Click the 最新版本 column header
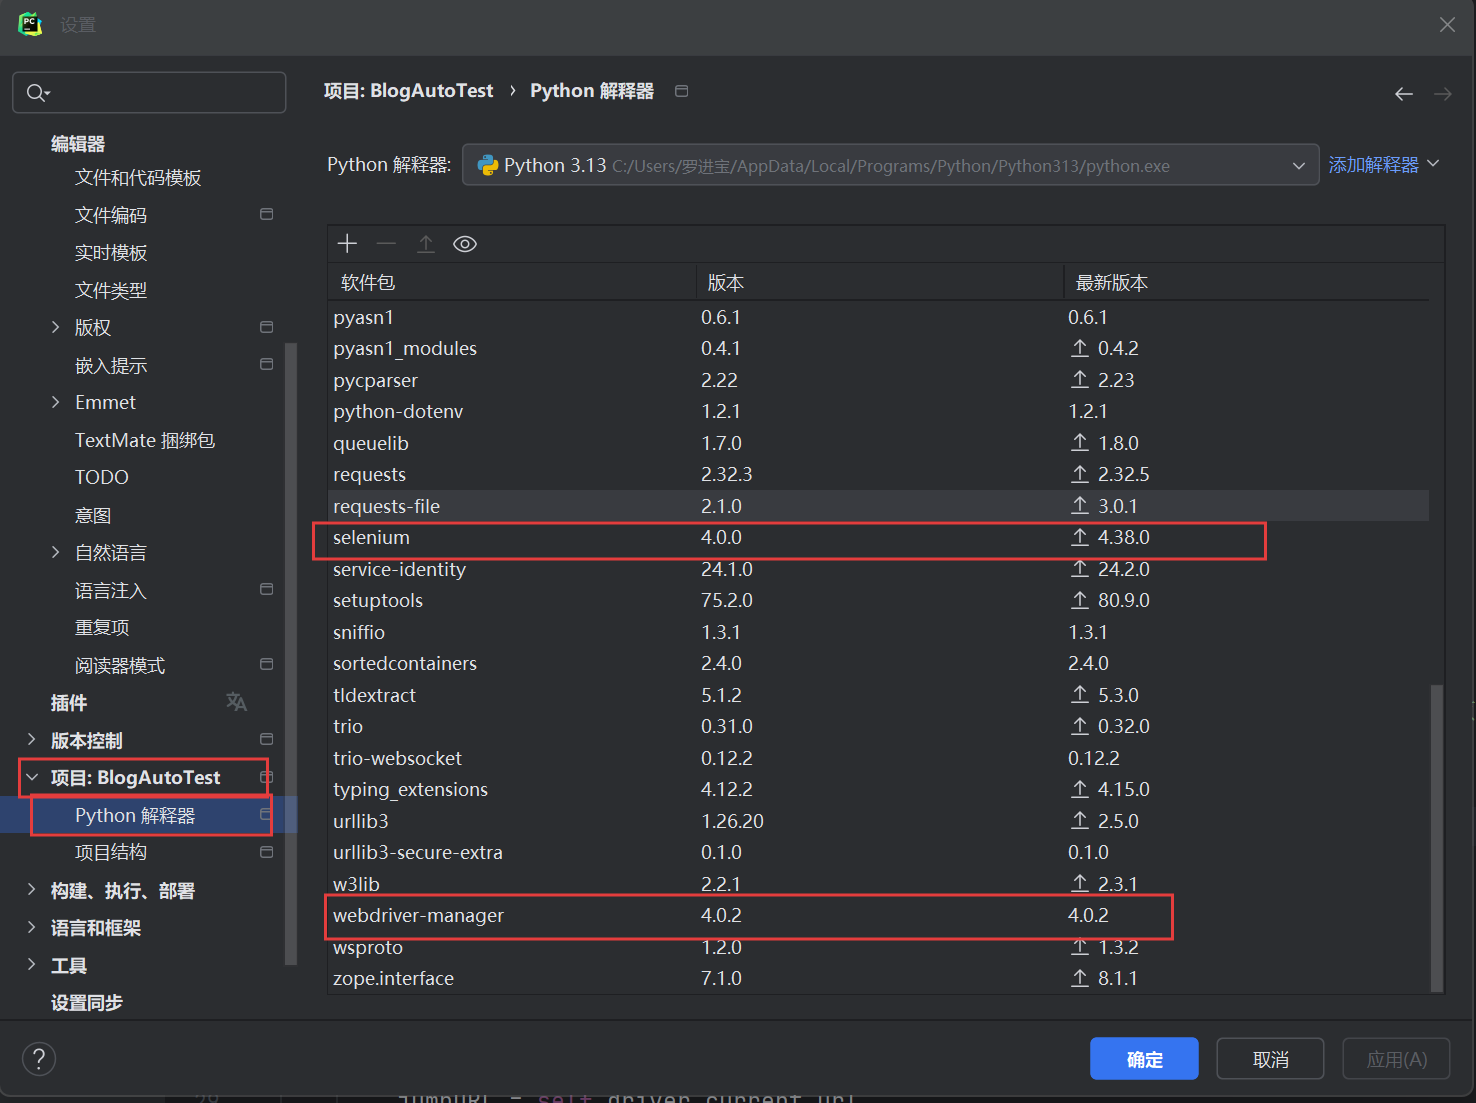The image size is (1476, 1103). coord(1246,283)
